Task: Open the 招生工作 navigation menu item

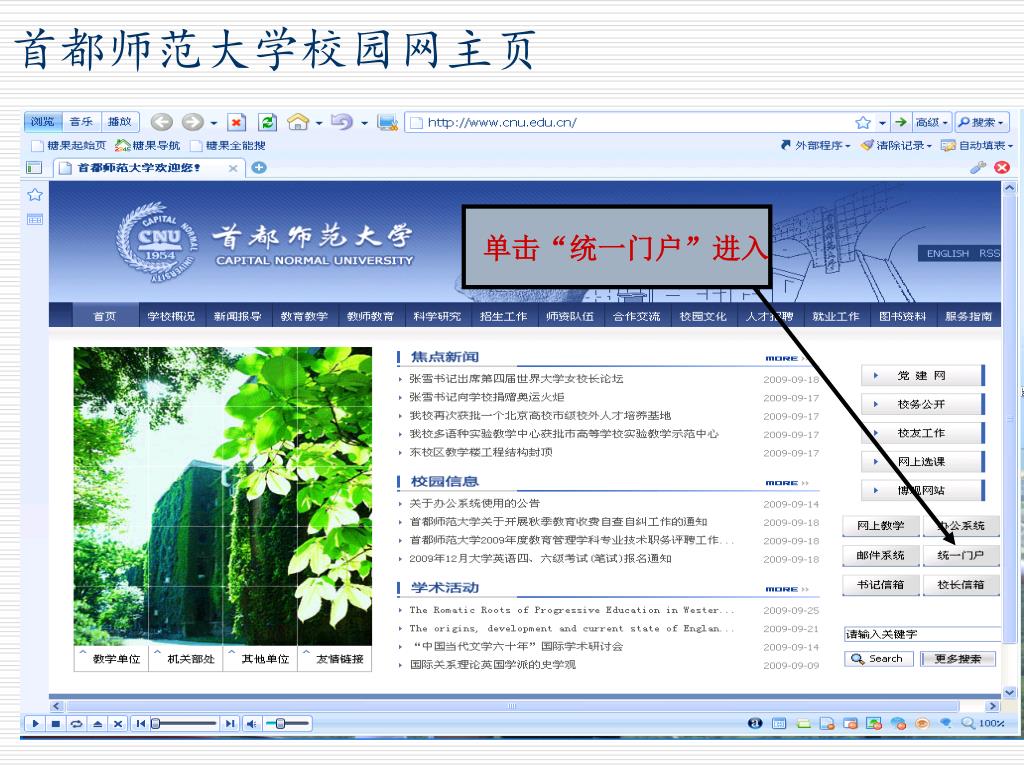Action: pos(504,316)
